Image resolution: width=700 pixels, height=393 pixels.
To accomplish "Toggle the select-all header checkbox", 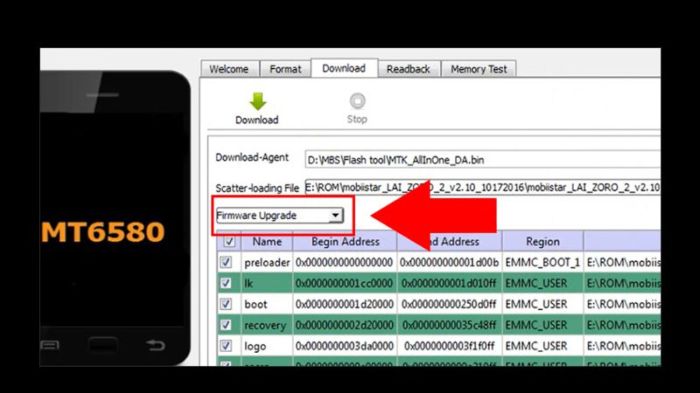I will click(229, 242).
